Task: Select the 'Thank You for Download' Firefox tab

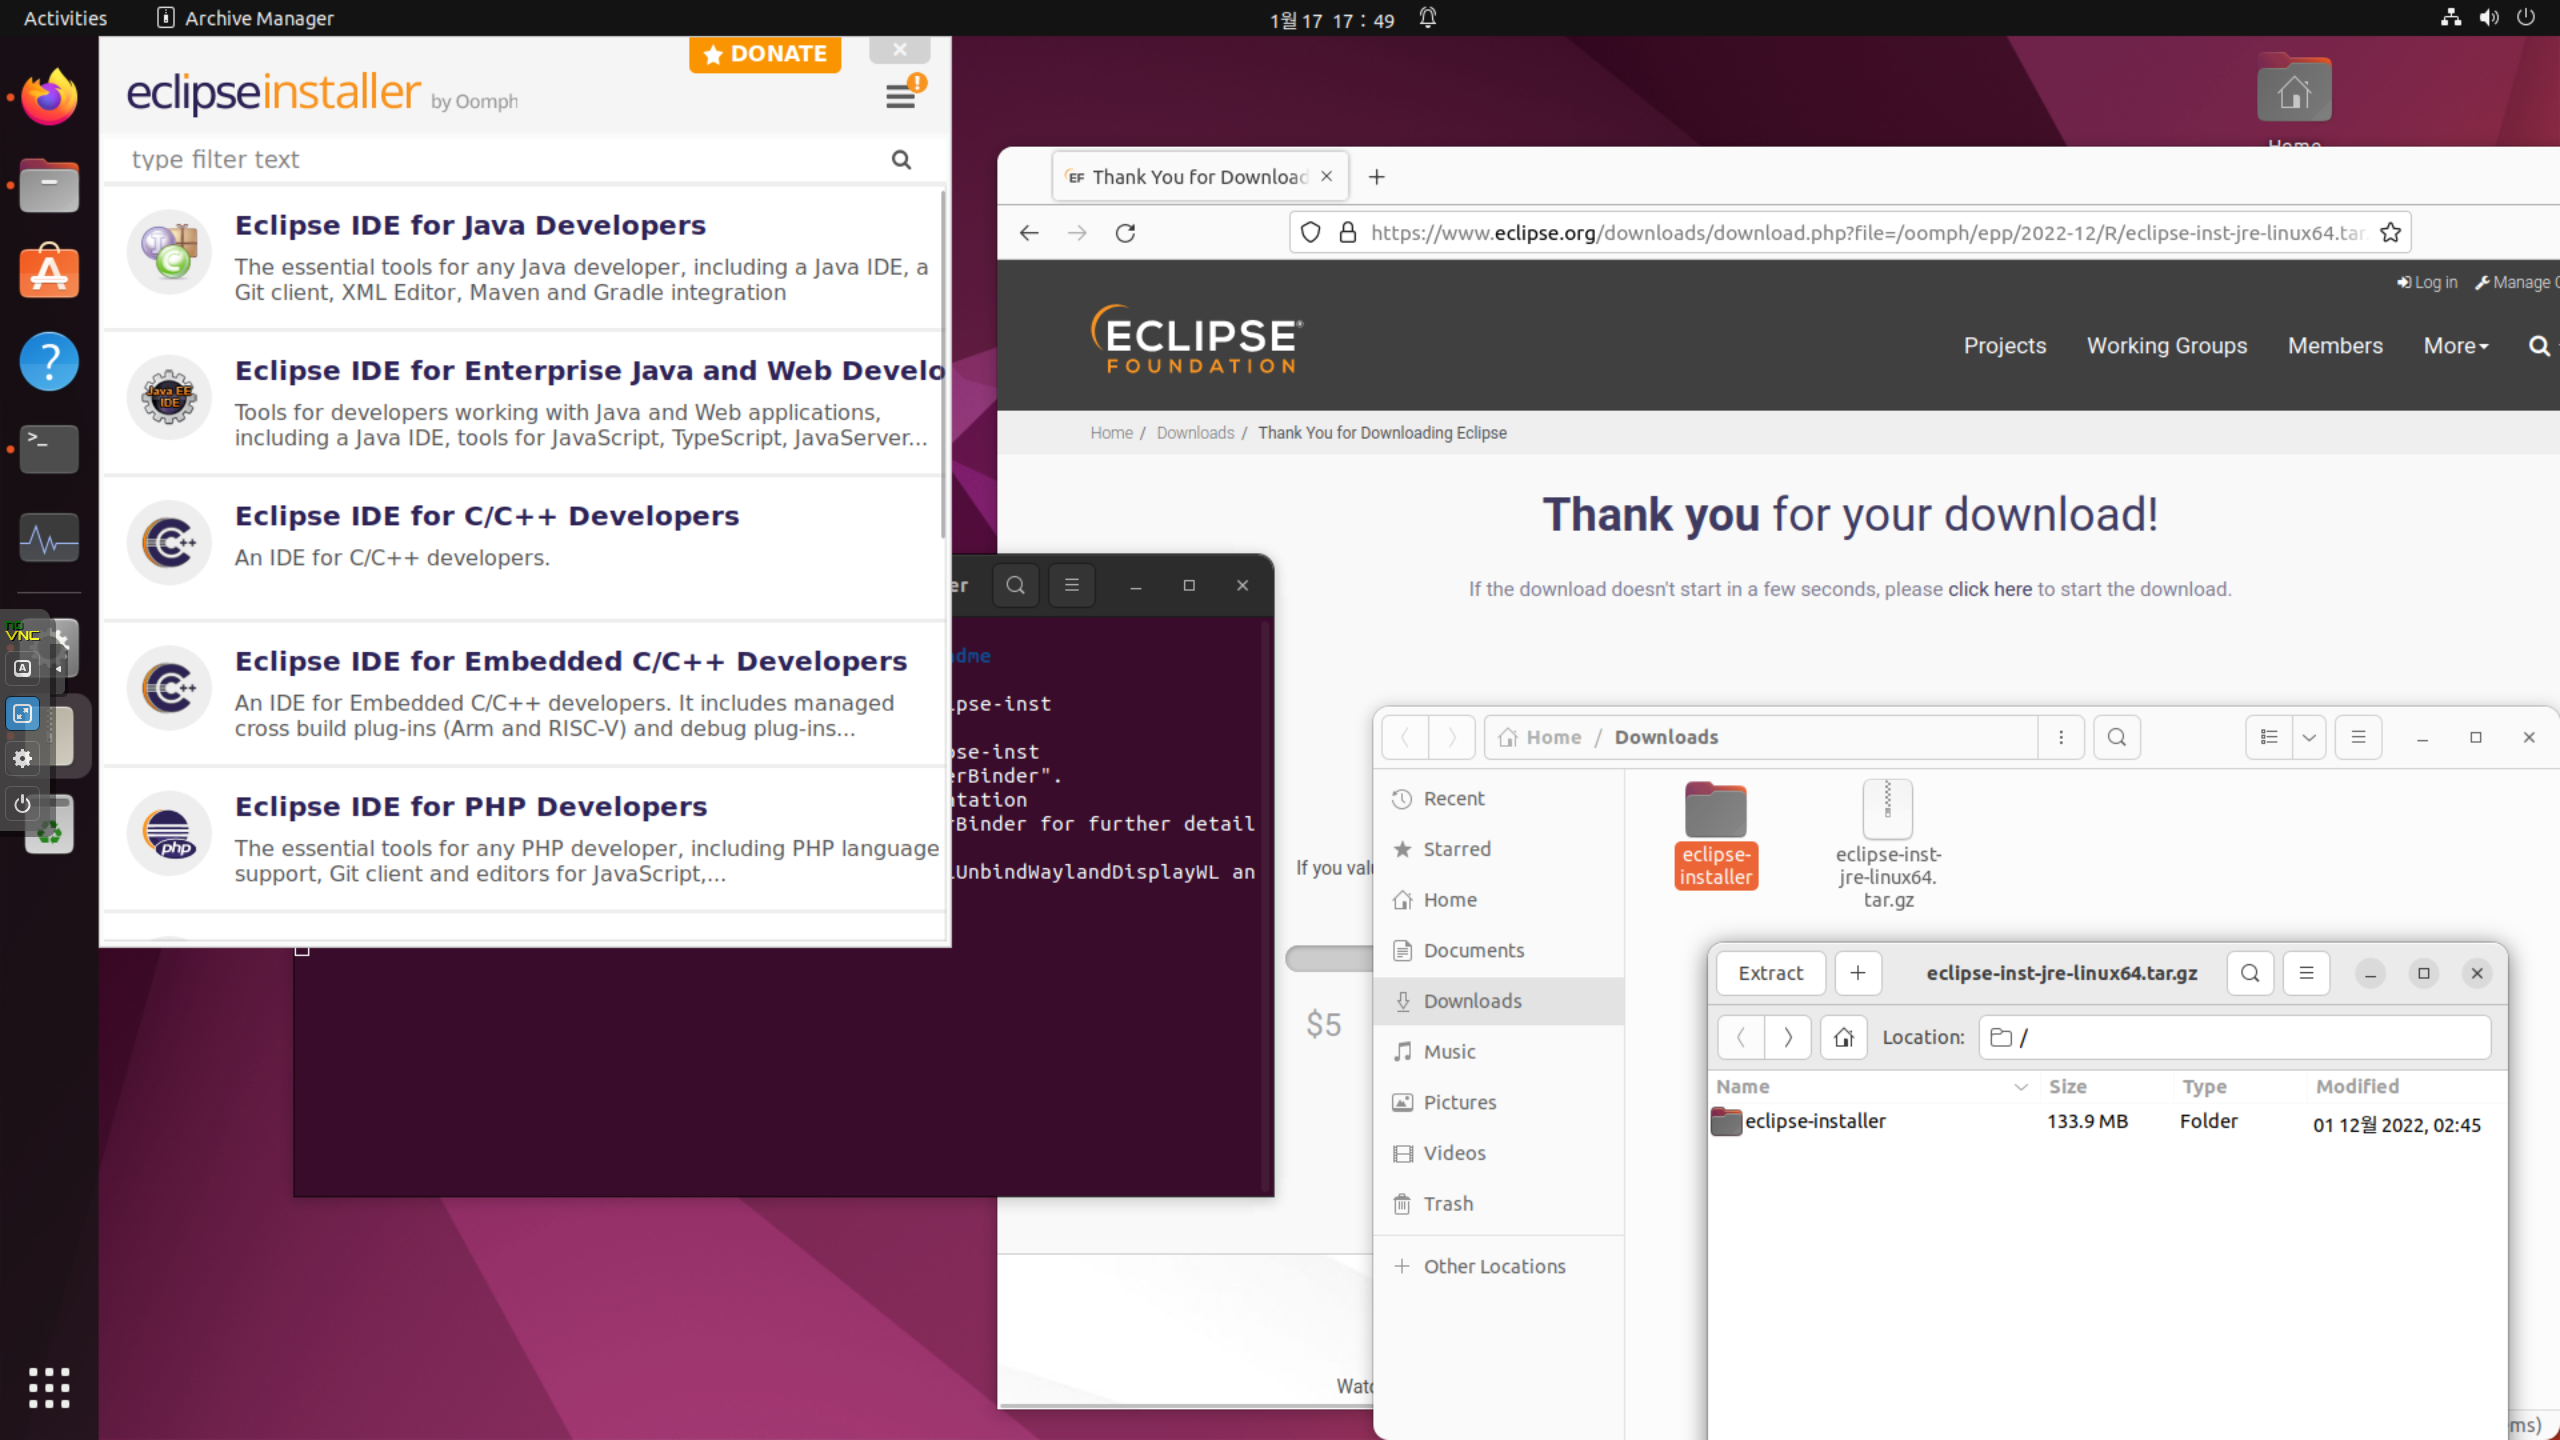Action: [x=1200, y=177]
